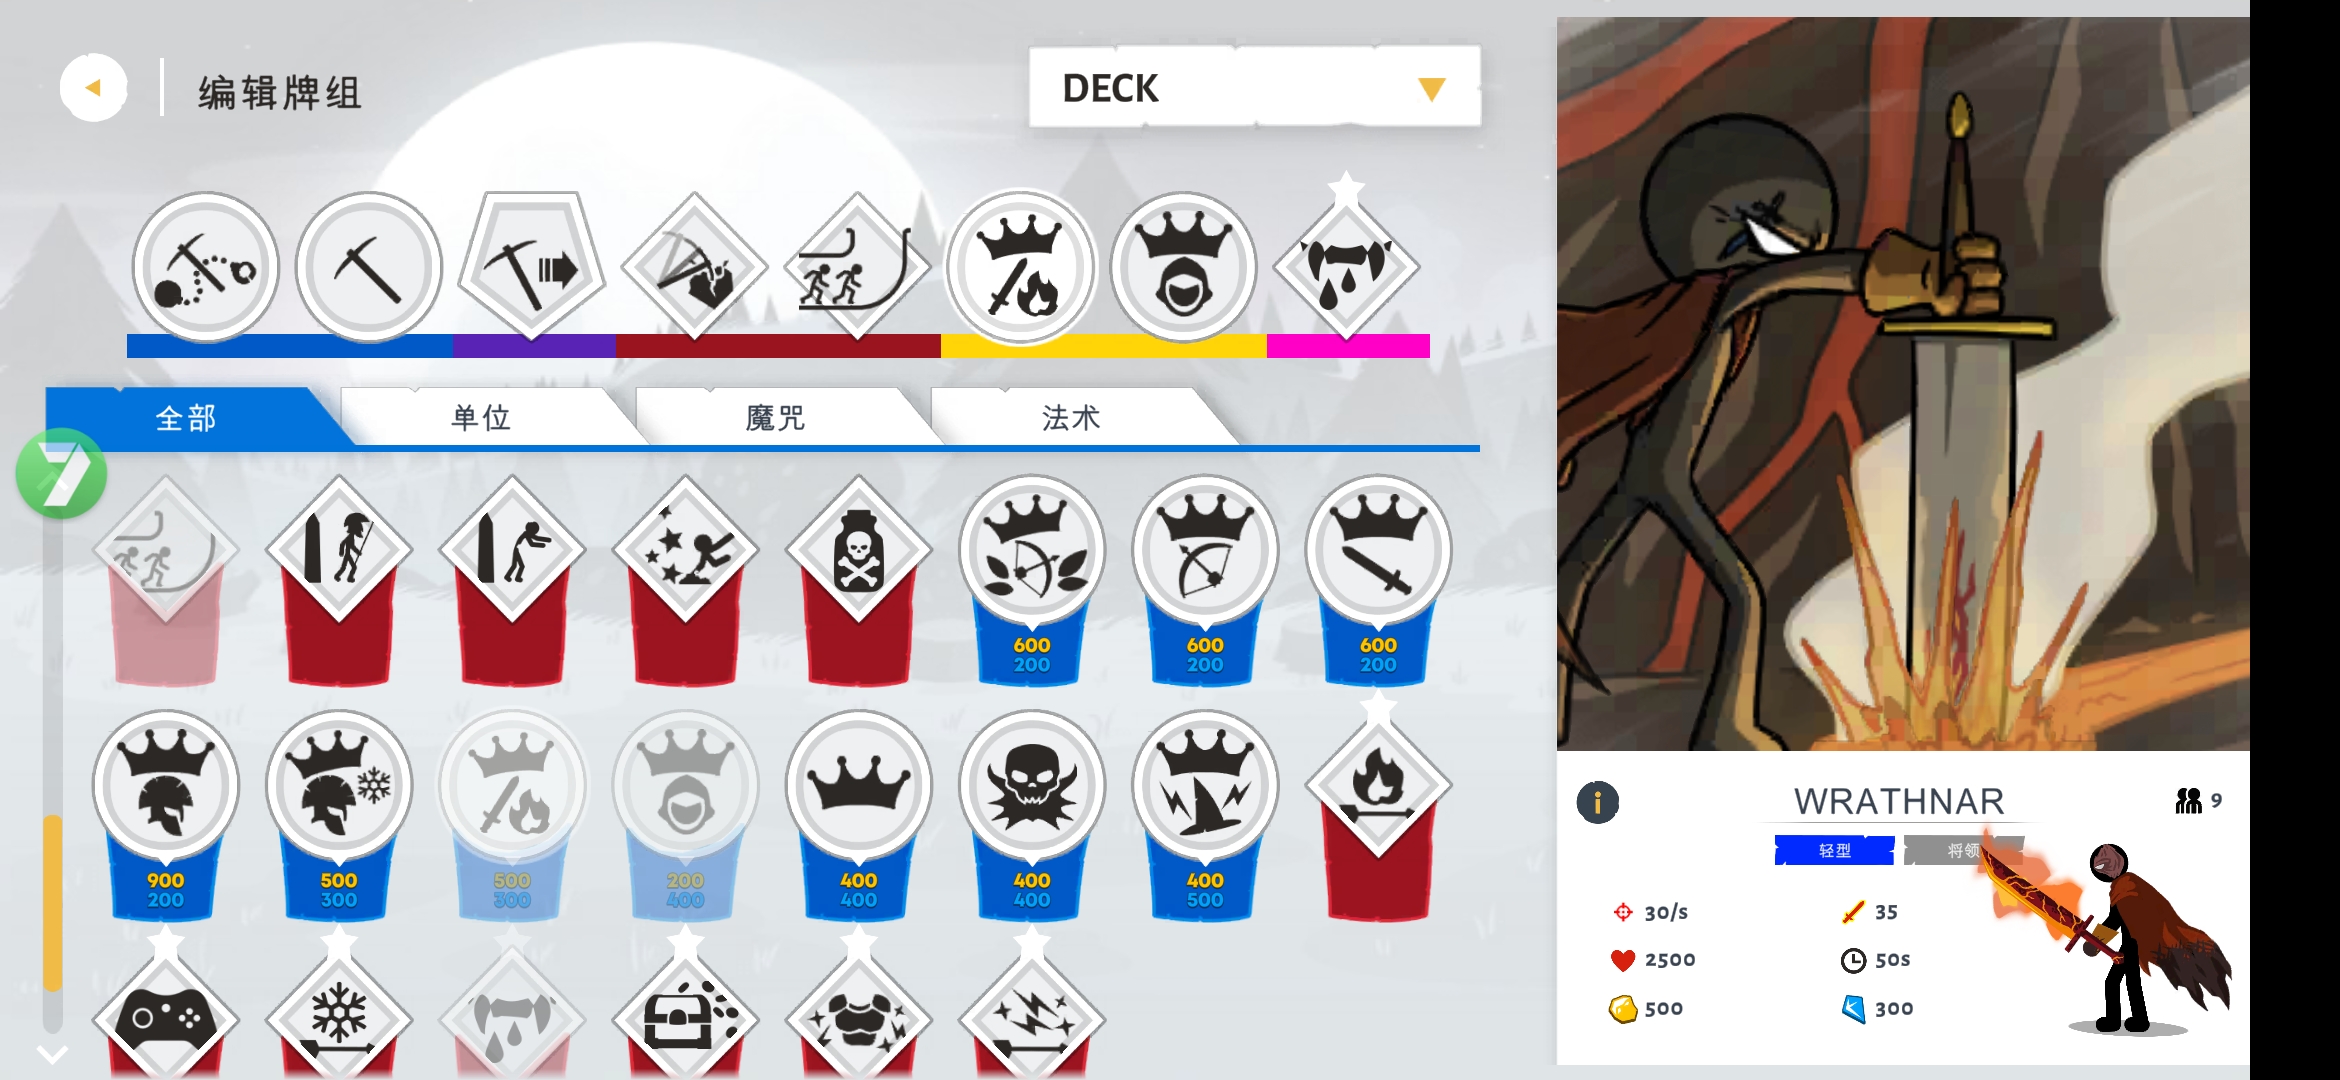Pick the game controller card

point(165,1015)
